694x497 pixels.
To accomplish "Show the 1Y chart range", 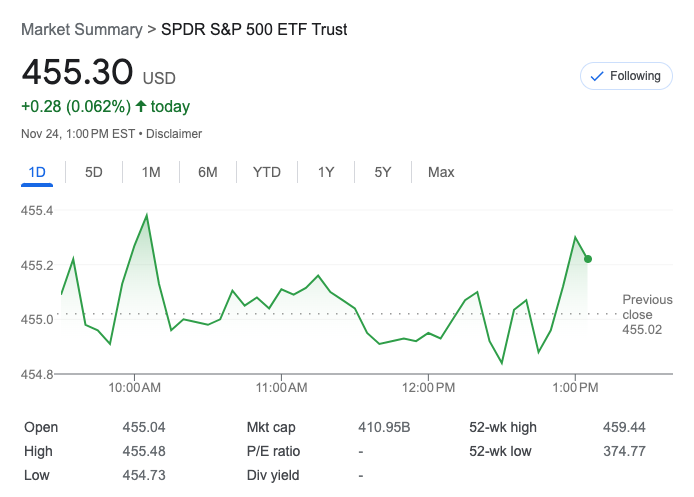I will (326, 172).
